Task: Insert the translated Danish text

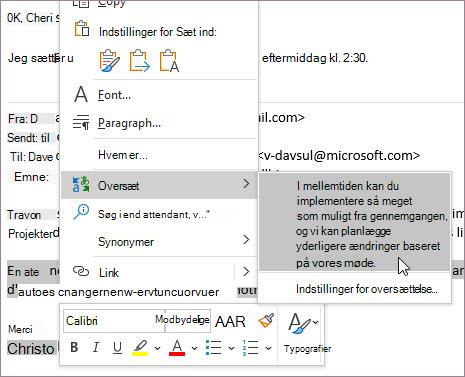Action: 355,223
